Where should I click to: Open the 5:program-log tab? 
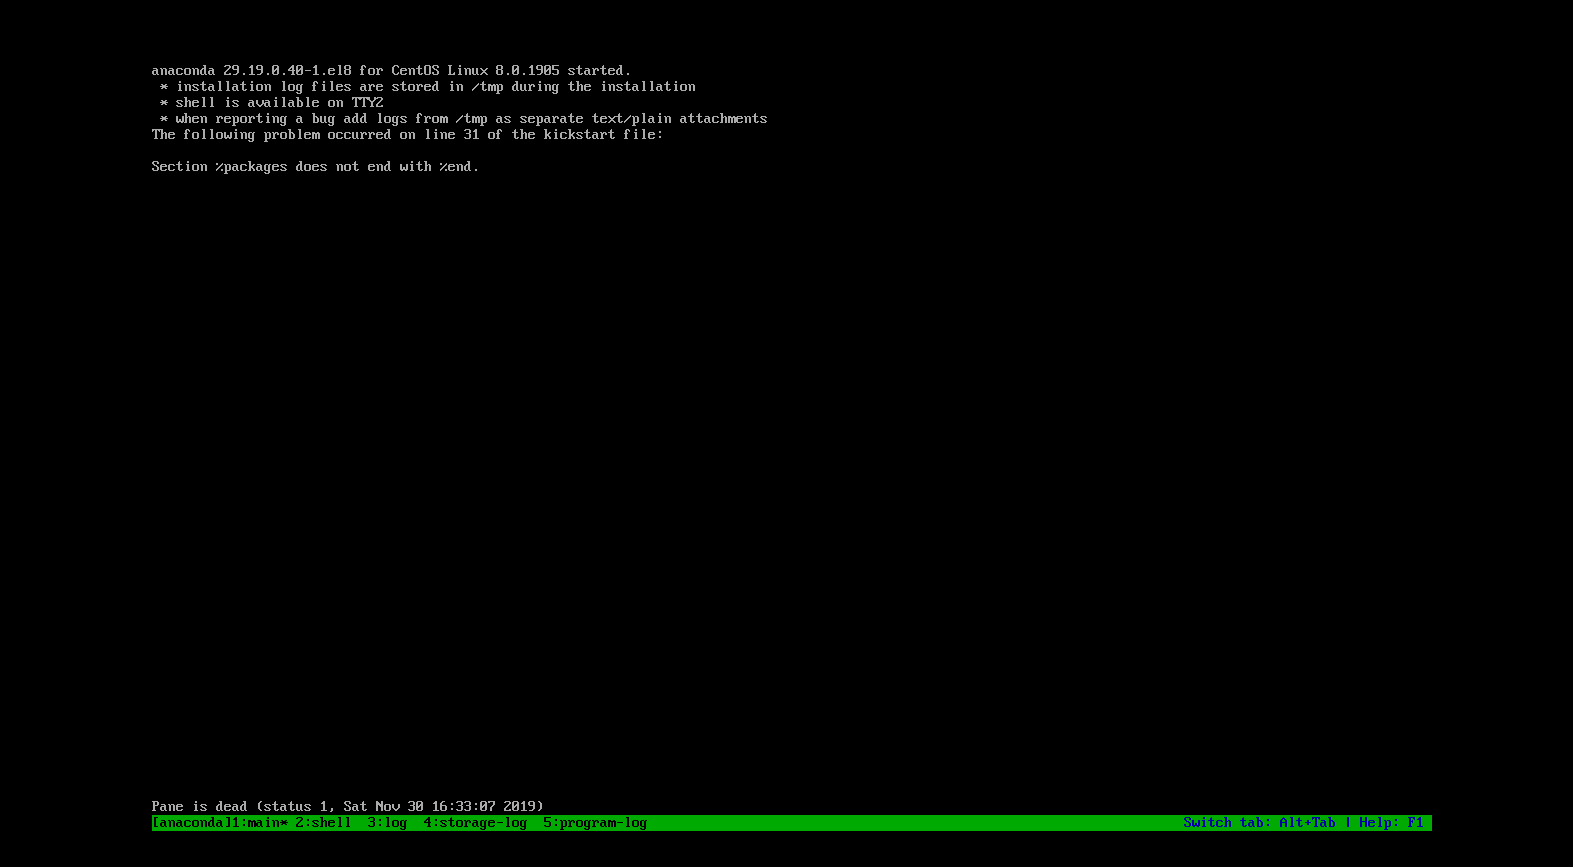[x=595, y=823]
